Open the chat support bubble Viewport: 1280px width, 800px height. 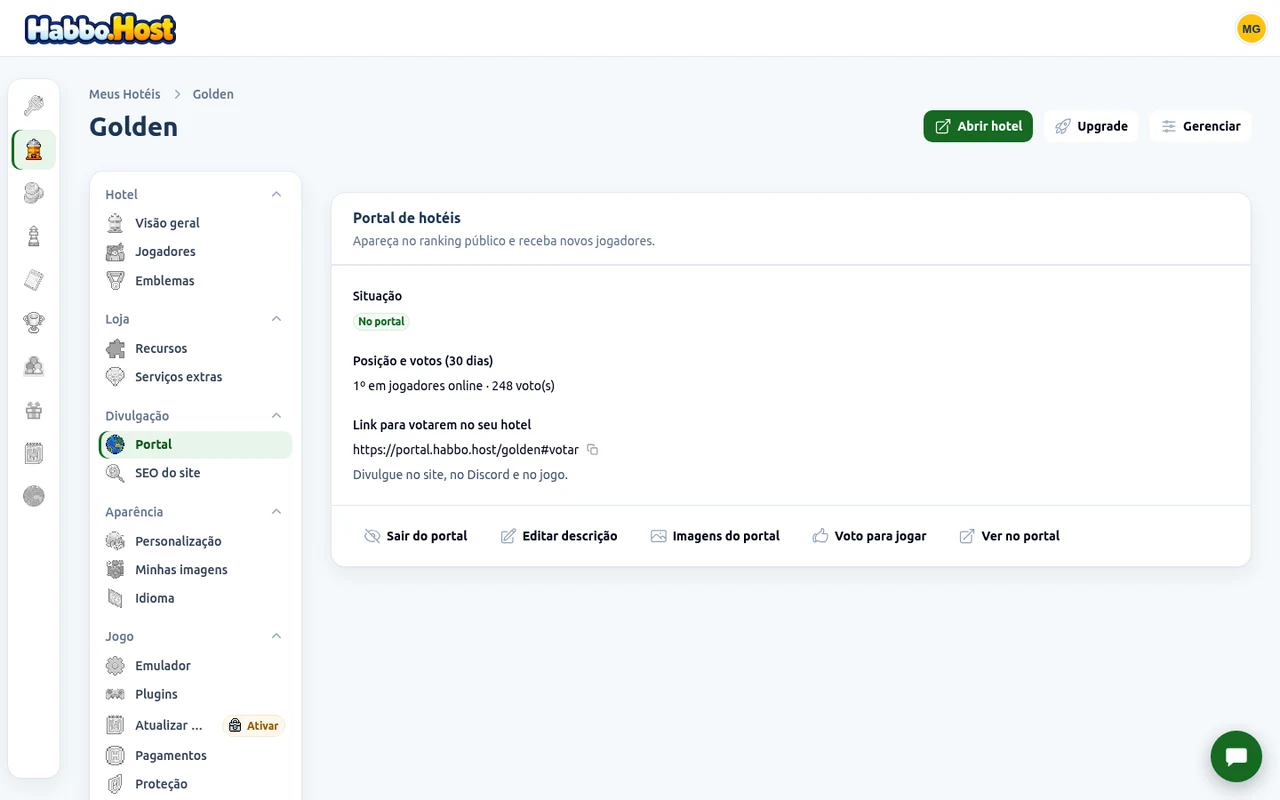pos(1236,756)
